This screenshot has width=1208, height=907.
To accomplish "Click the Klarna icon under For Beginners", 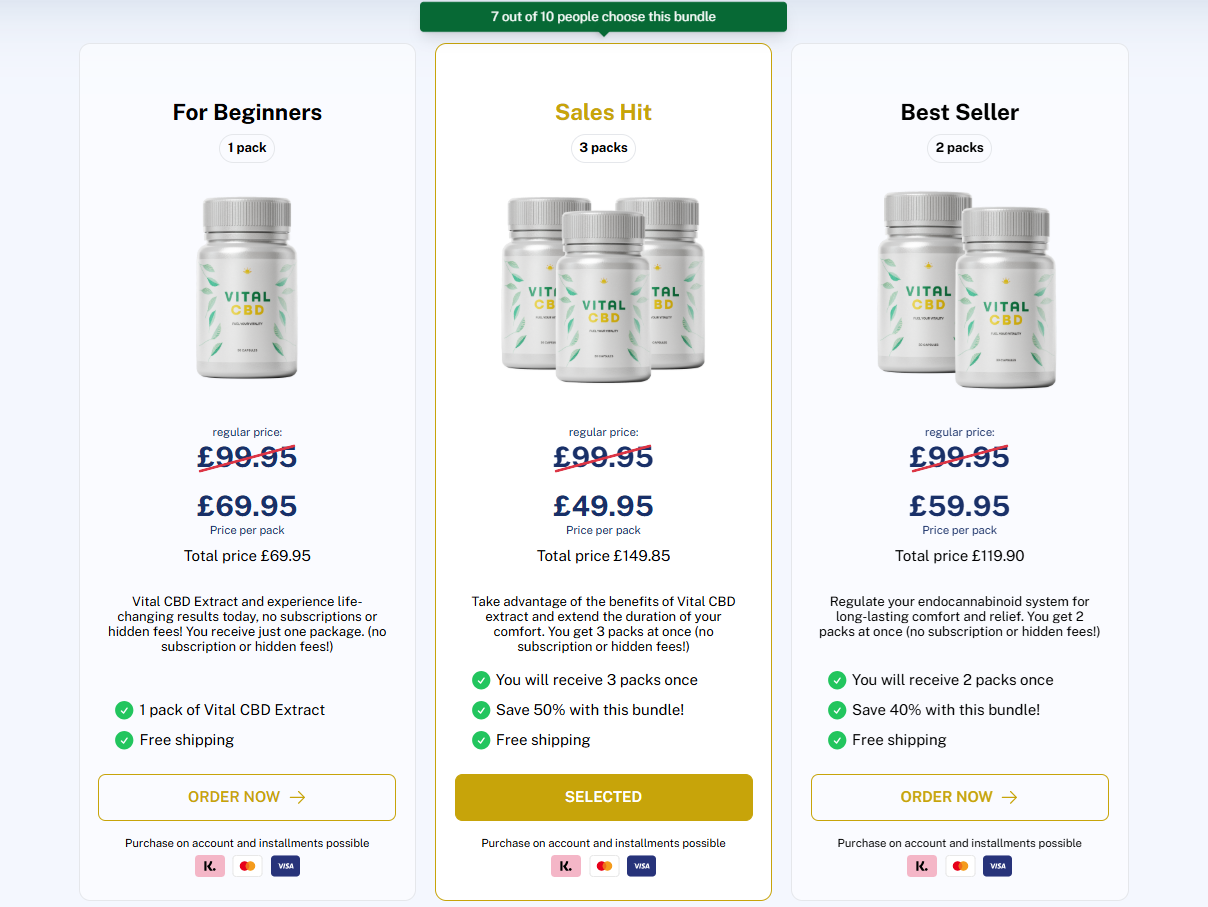I will click(210, 866).
